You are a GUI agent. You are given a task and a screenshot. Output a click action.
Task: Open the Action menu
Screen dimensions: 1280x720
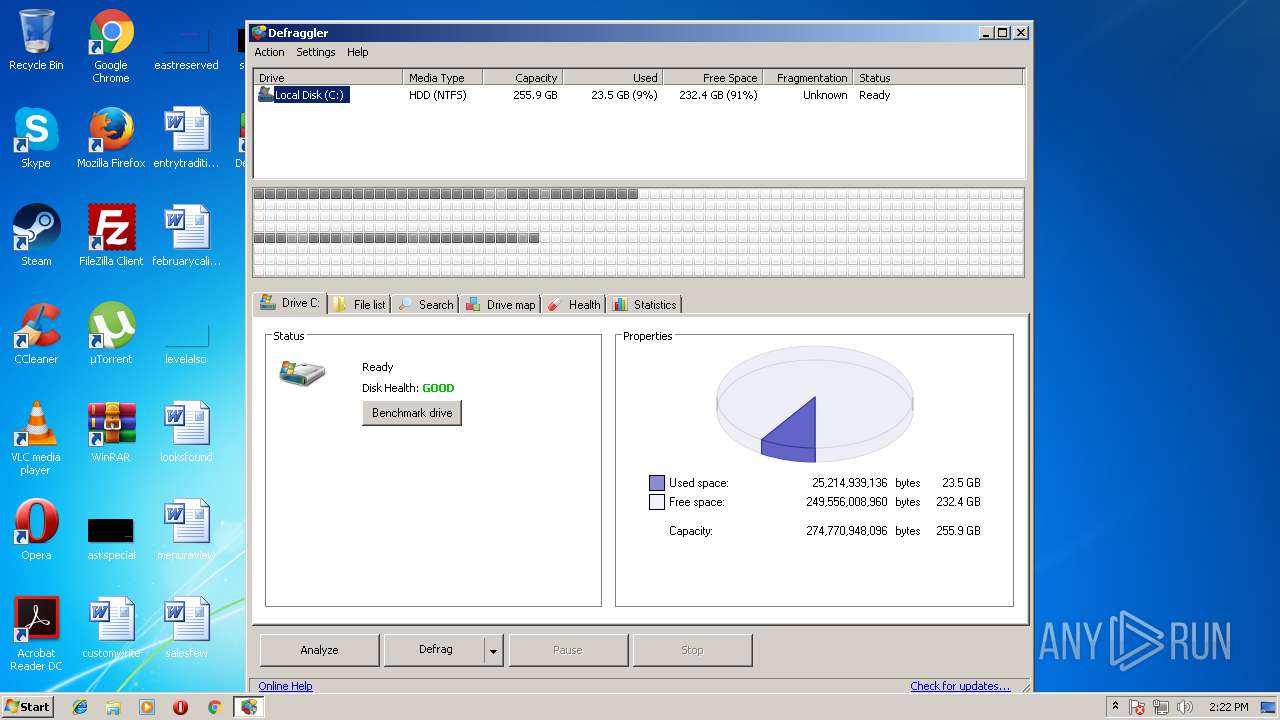pos(269,52)
